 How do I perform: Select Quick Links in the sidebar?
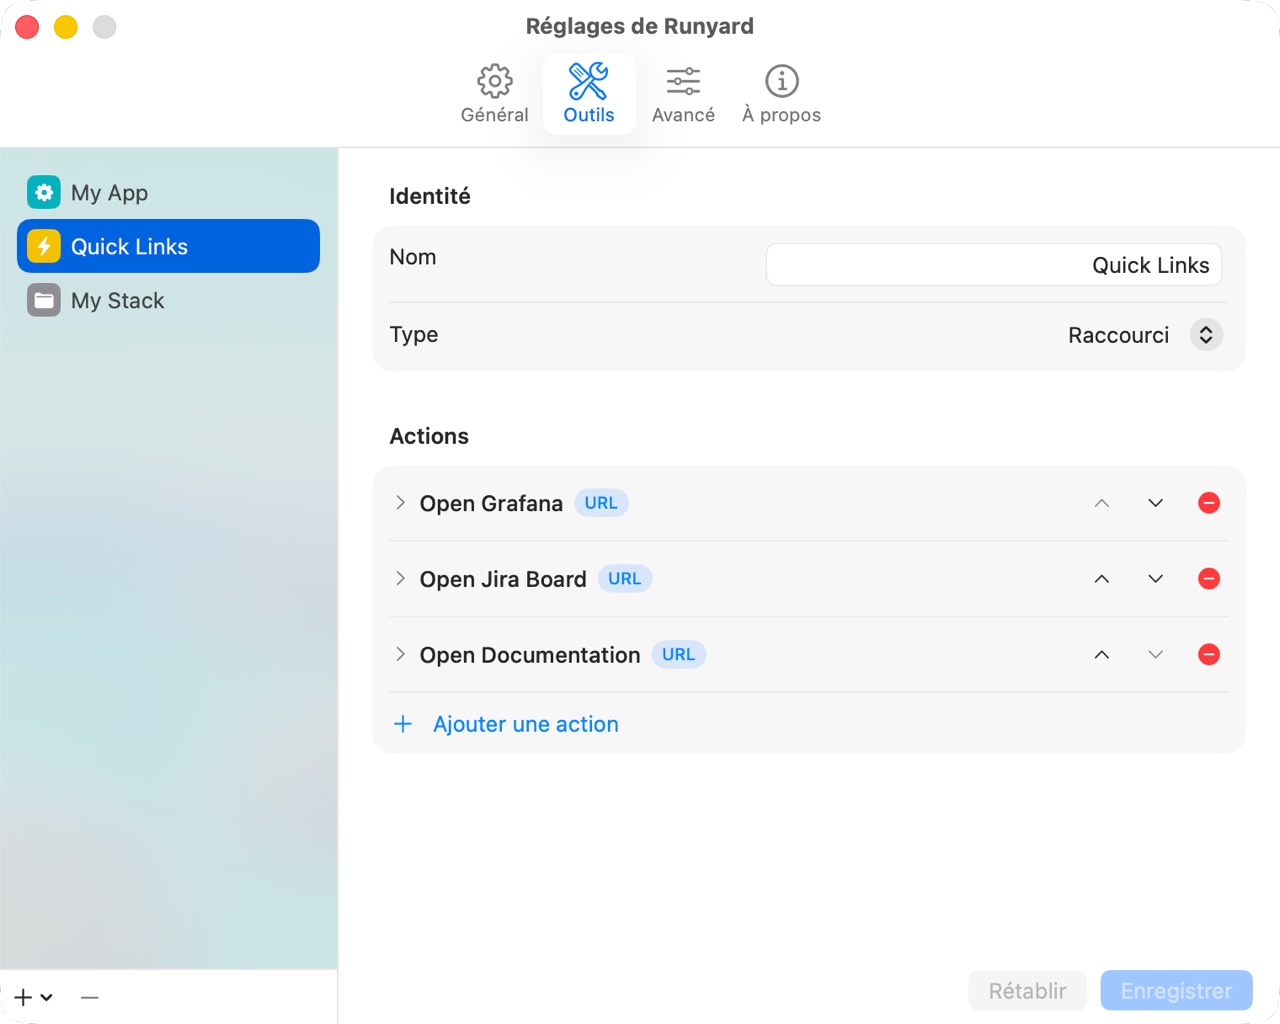168,246
